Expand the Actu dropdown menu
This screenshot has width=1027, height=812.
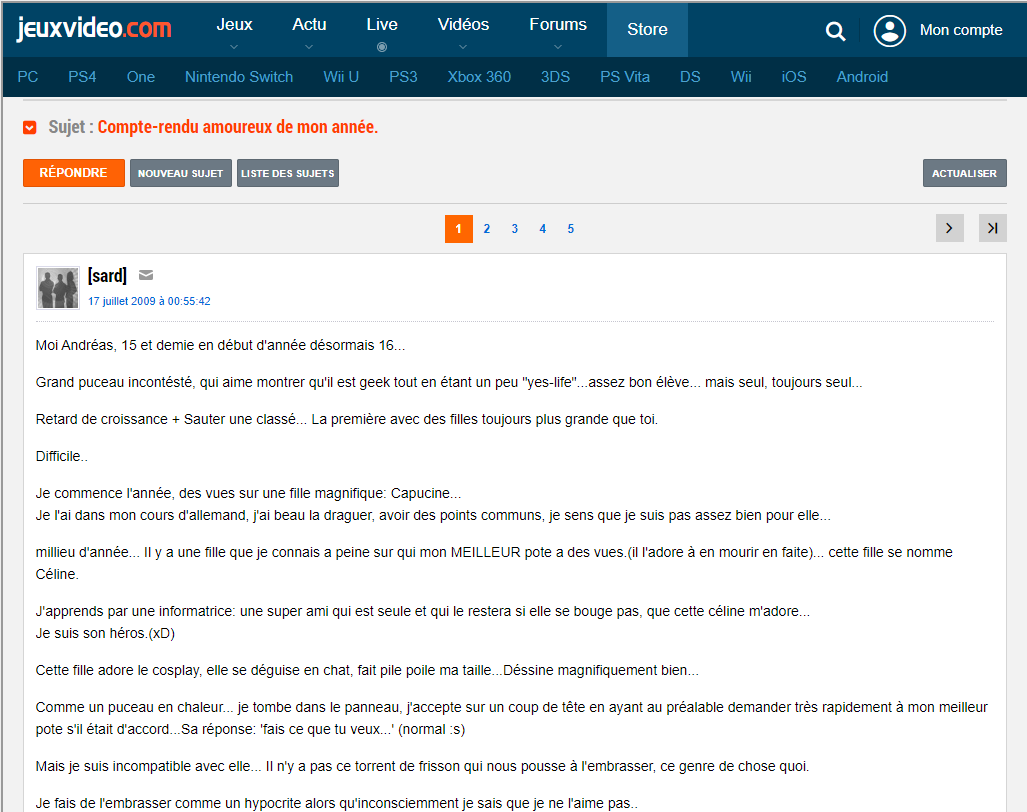[309, 31]
